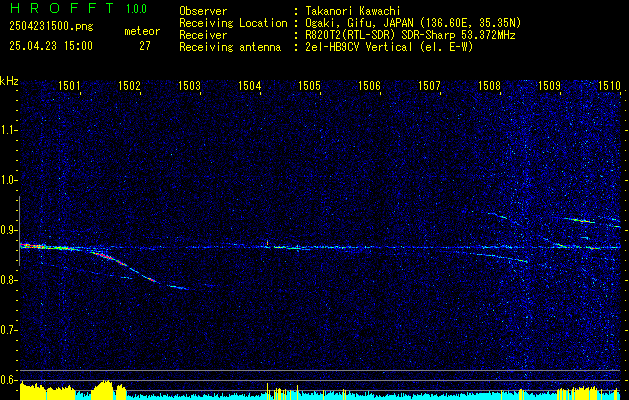Click time marker 1507
Viewport: 629px width, 400px height.
click(x=430, y=85)
